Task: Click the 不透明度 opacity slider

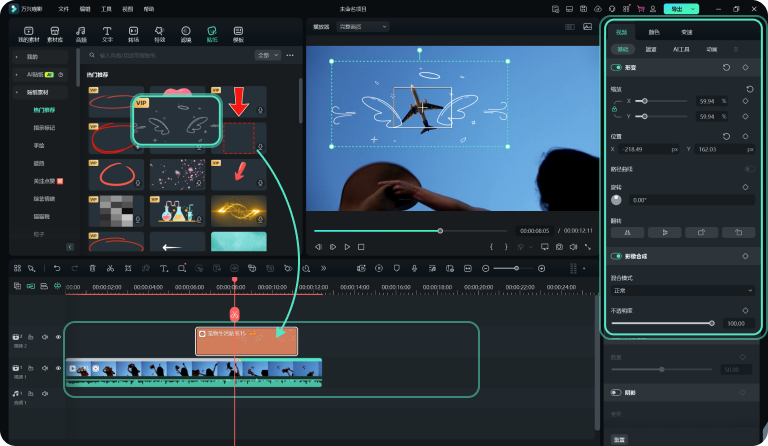Action: point(661,323)
